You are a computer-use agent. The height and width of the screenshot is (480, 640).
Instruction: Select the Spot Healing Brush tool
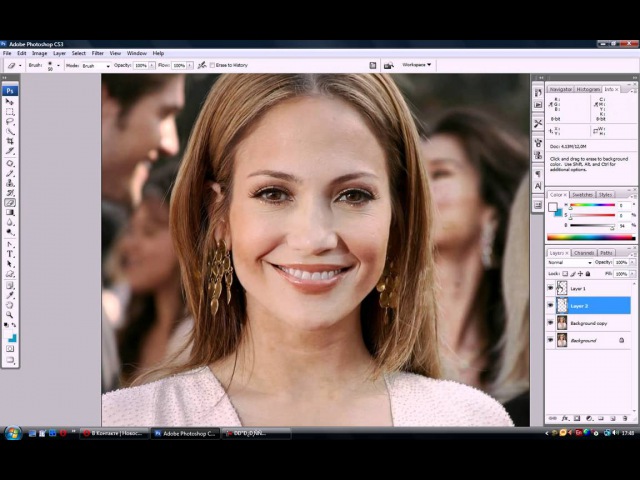tap(10, 163)
